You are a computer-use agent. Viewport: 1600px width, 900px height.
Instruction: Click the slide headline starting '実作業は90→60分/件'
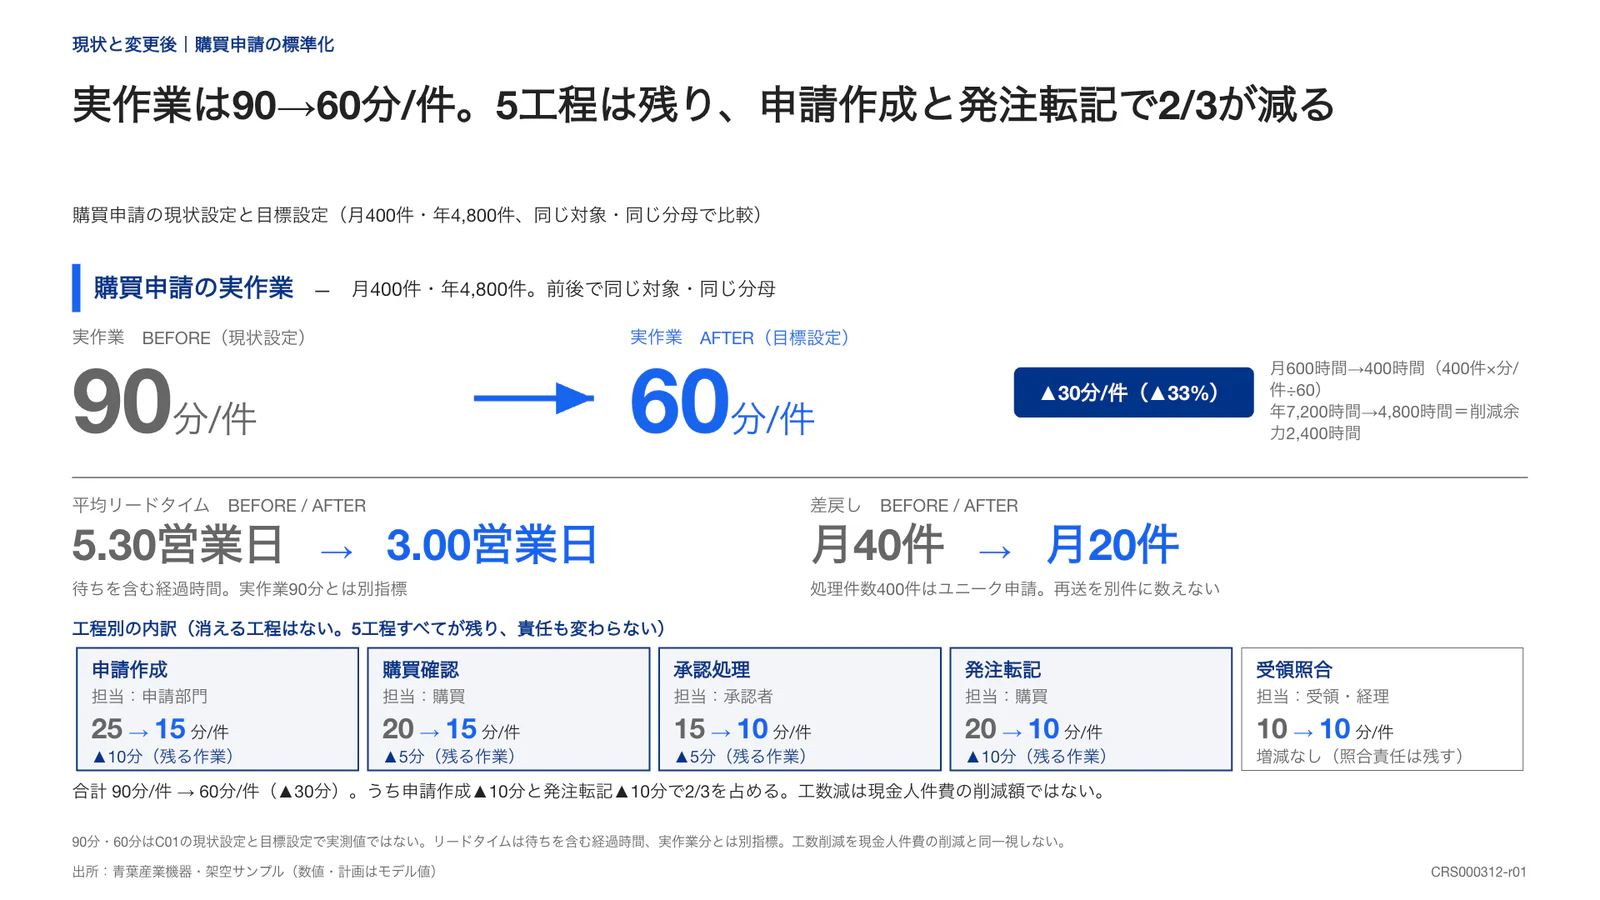[703, 105]
